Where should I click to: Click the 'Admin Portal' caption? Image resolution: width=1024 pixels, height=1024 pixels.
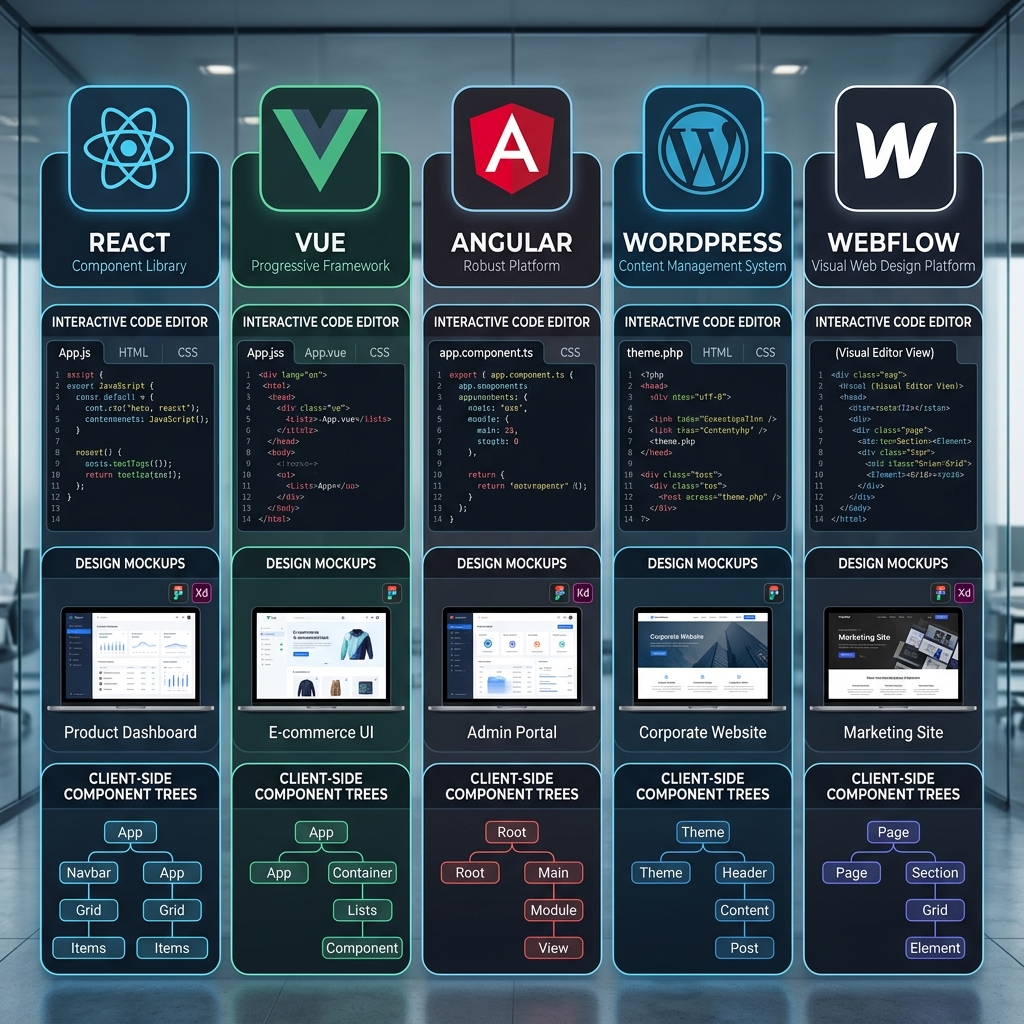[x=512, y=732]
